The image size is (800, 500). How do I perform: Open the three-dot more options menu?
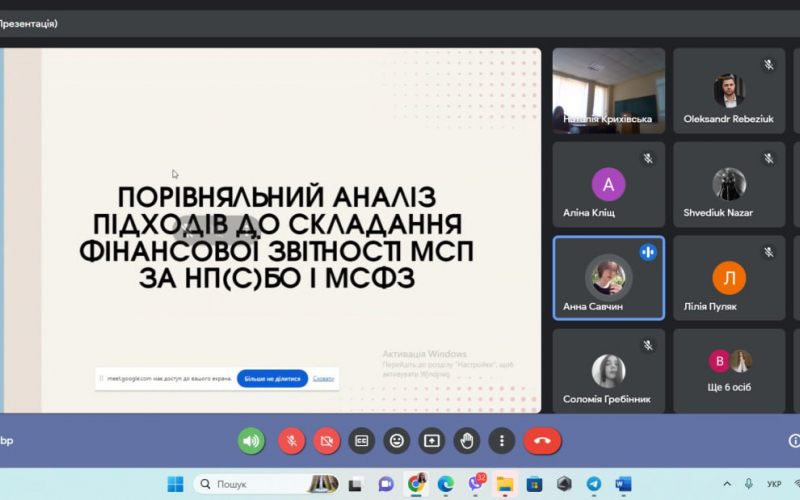coord(501,440)
